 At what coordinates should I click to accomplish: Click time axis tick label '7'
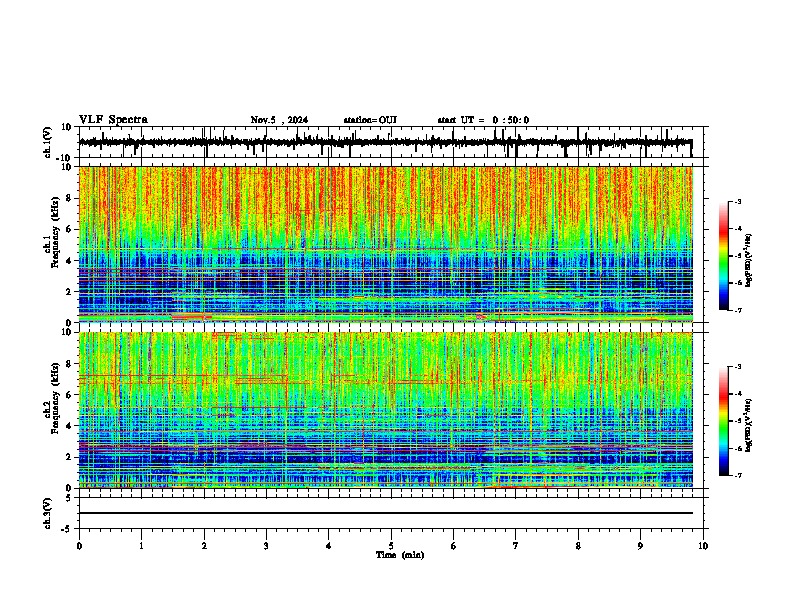[516, 546]
